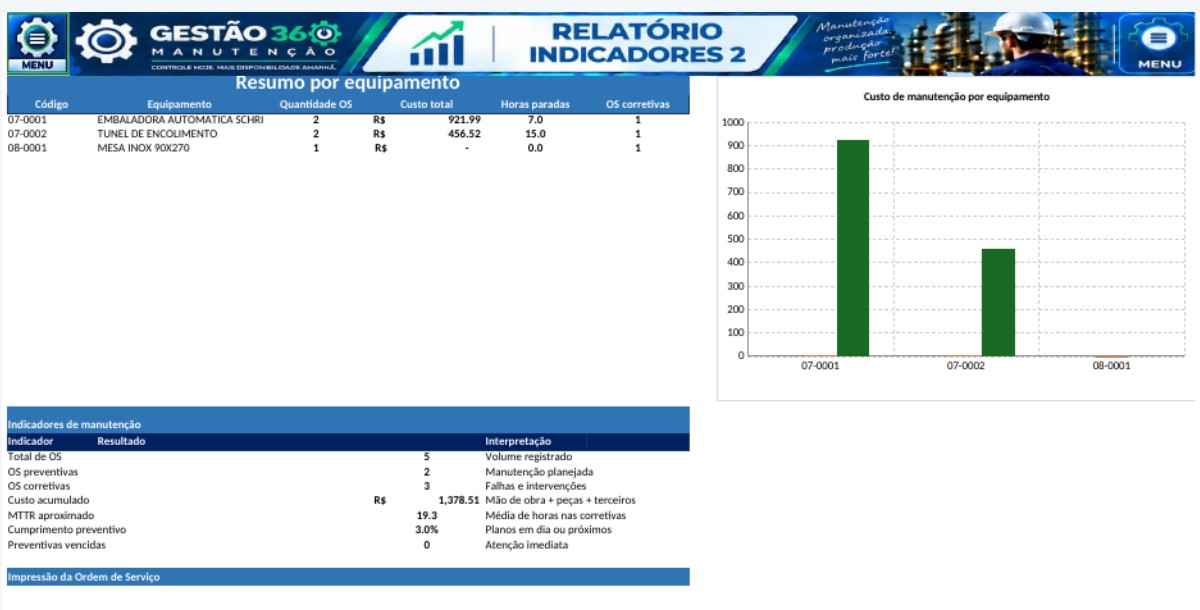Select the 'Interpretação' column header
Viewport: 1200px width, 610px height.
518,441
